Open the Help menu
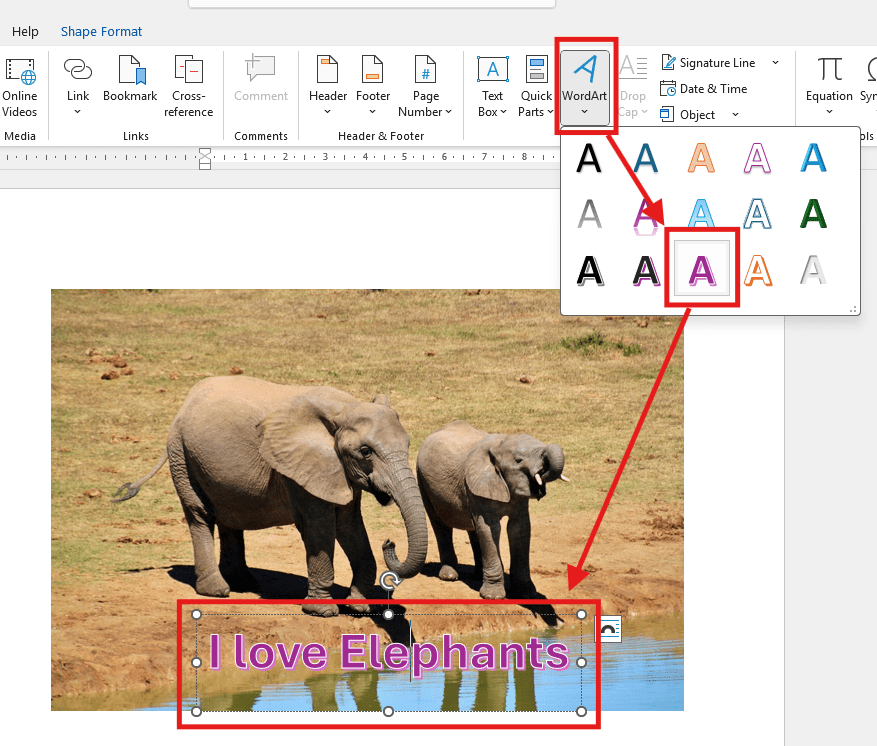This screenshot has height=746, width=877. tap(25, 31)
